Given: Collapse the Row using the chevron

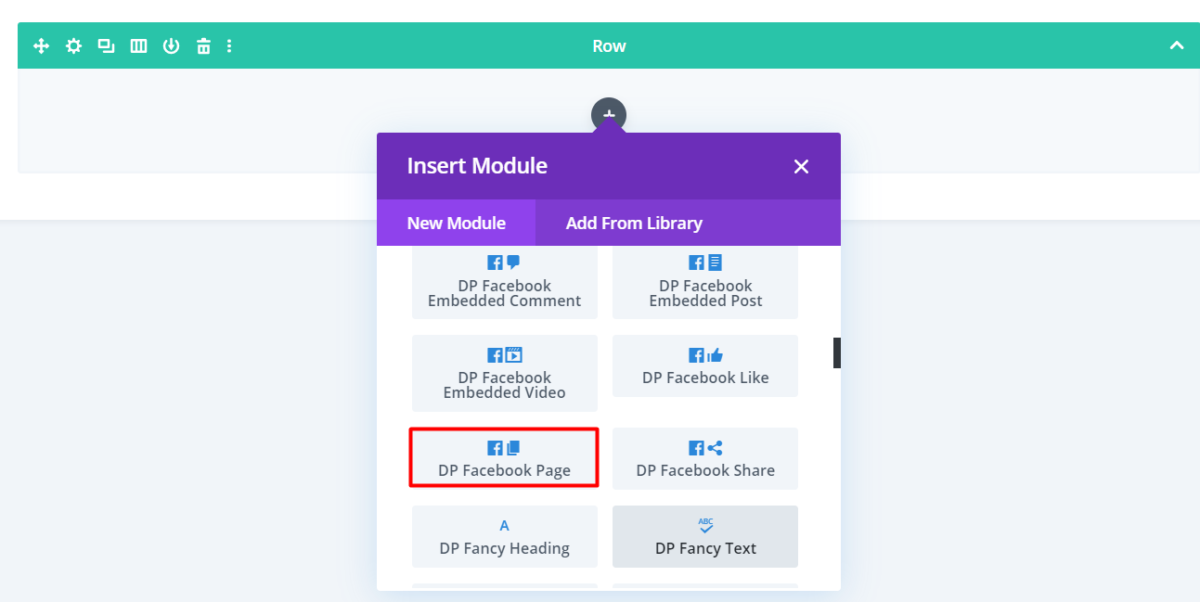Looking at the screenshot, I should tap(1176, 45).
